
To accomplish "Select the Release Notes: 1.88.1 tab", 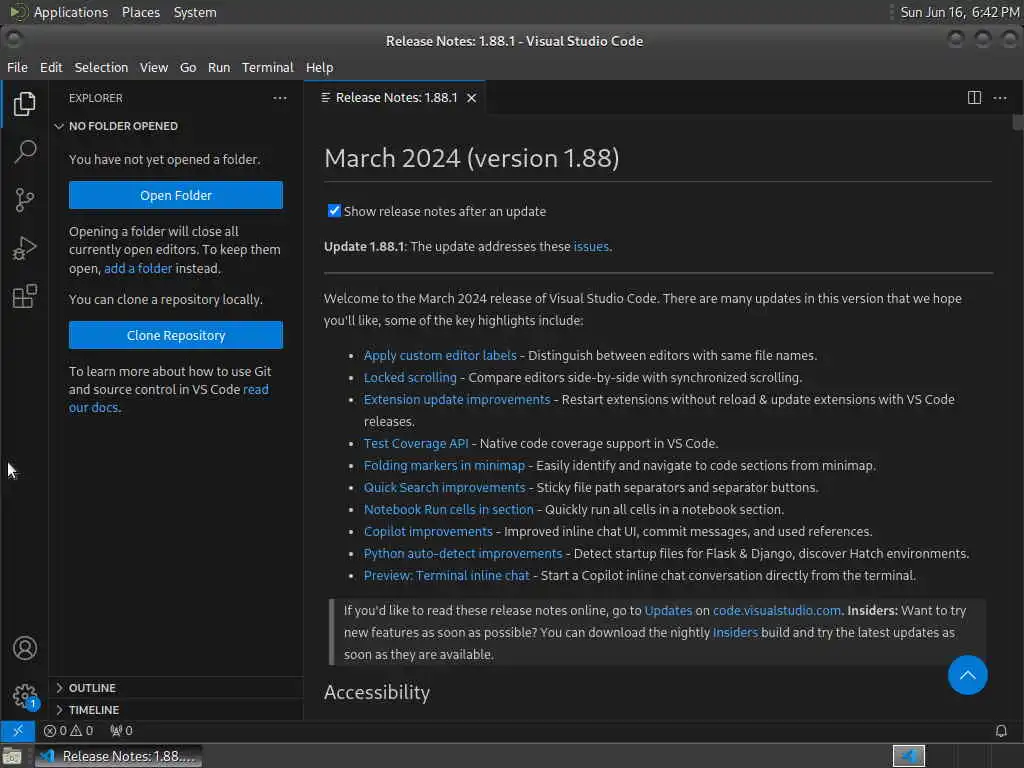I will [394, 98].
